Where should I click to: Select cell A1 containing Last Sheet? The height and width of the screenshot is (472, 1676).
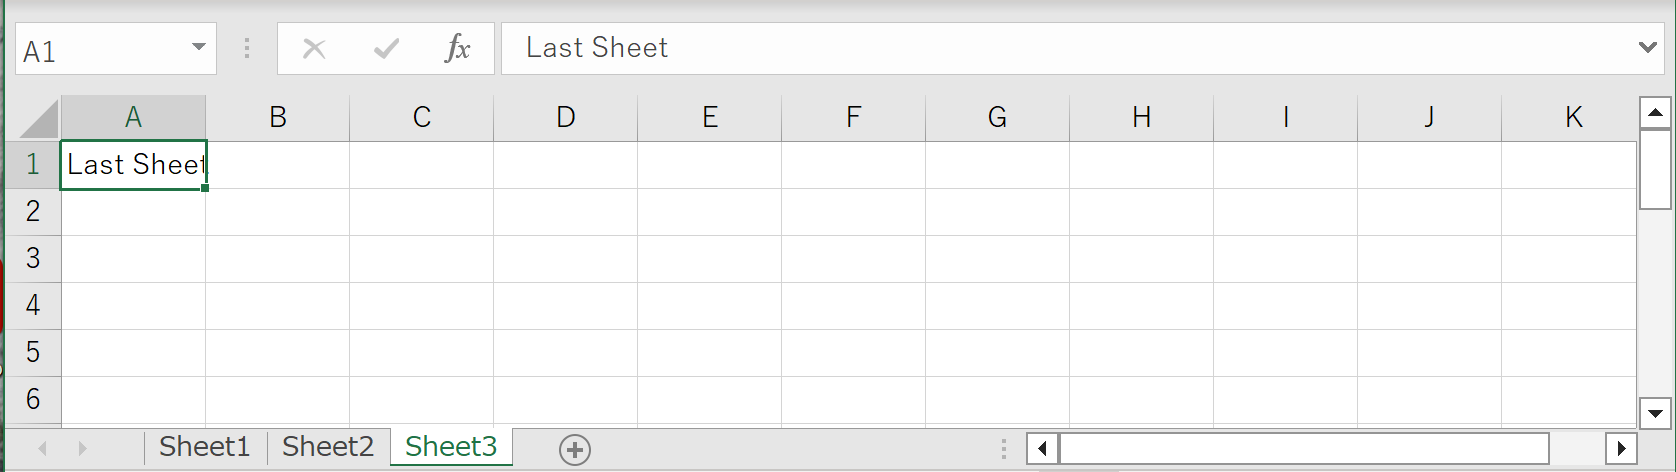pyautogui.click(x=134, y=165)
